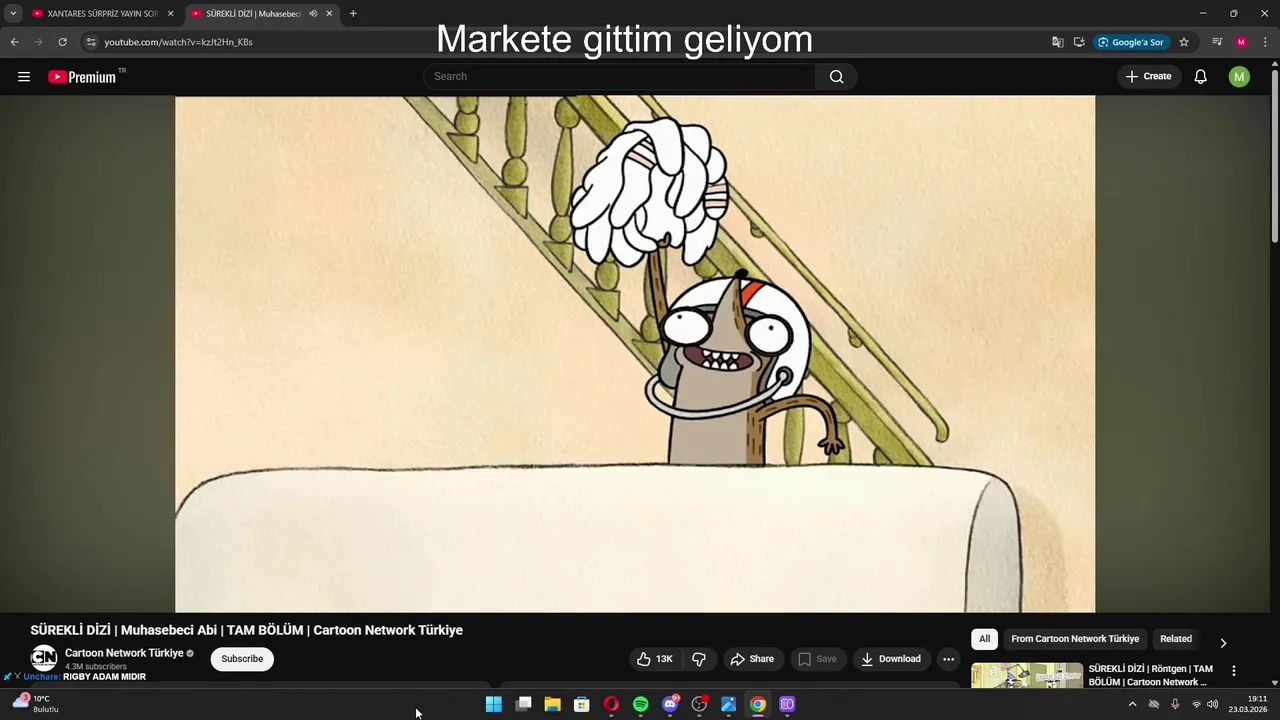Open options menu for Röntgen video suggestion
Screen dimensions: 1280x720
(x=1233, y=671)
